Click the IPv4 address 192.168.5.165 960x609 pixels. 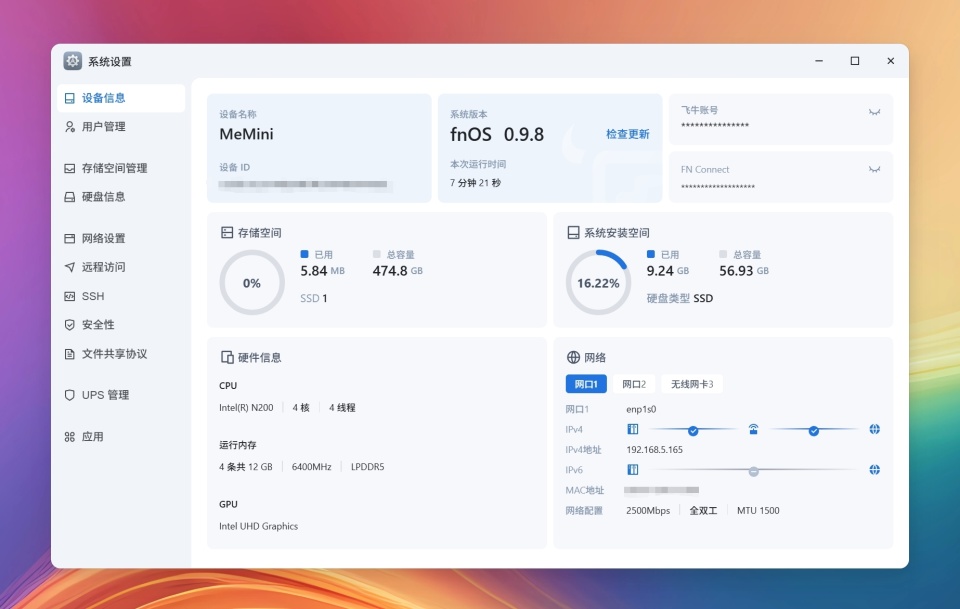[654, 449]
